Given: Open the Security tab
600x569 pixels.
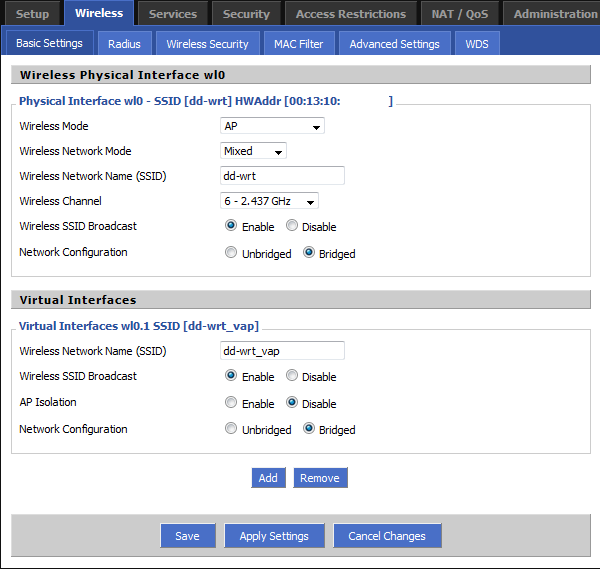Looking at the screenshot, I should point(246,14).
